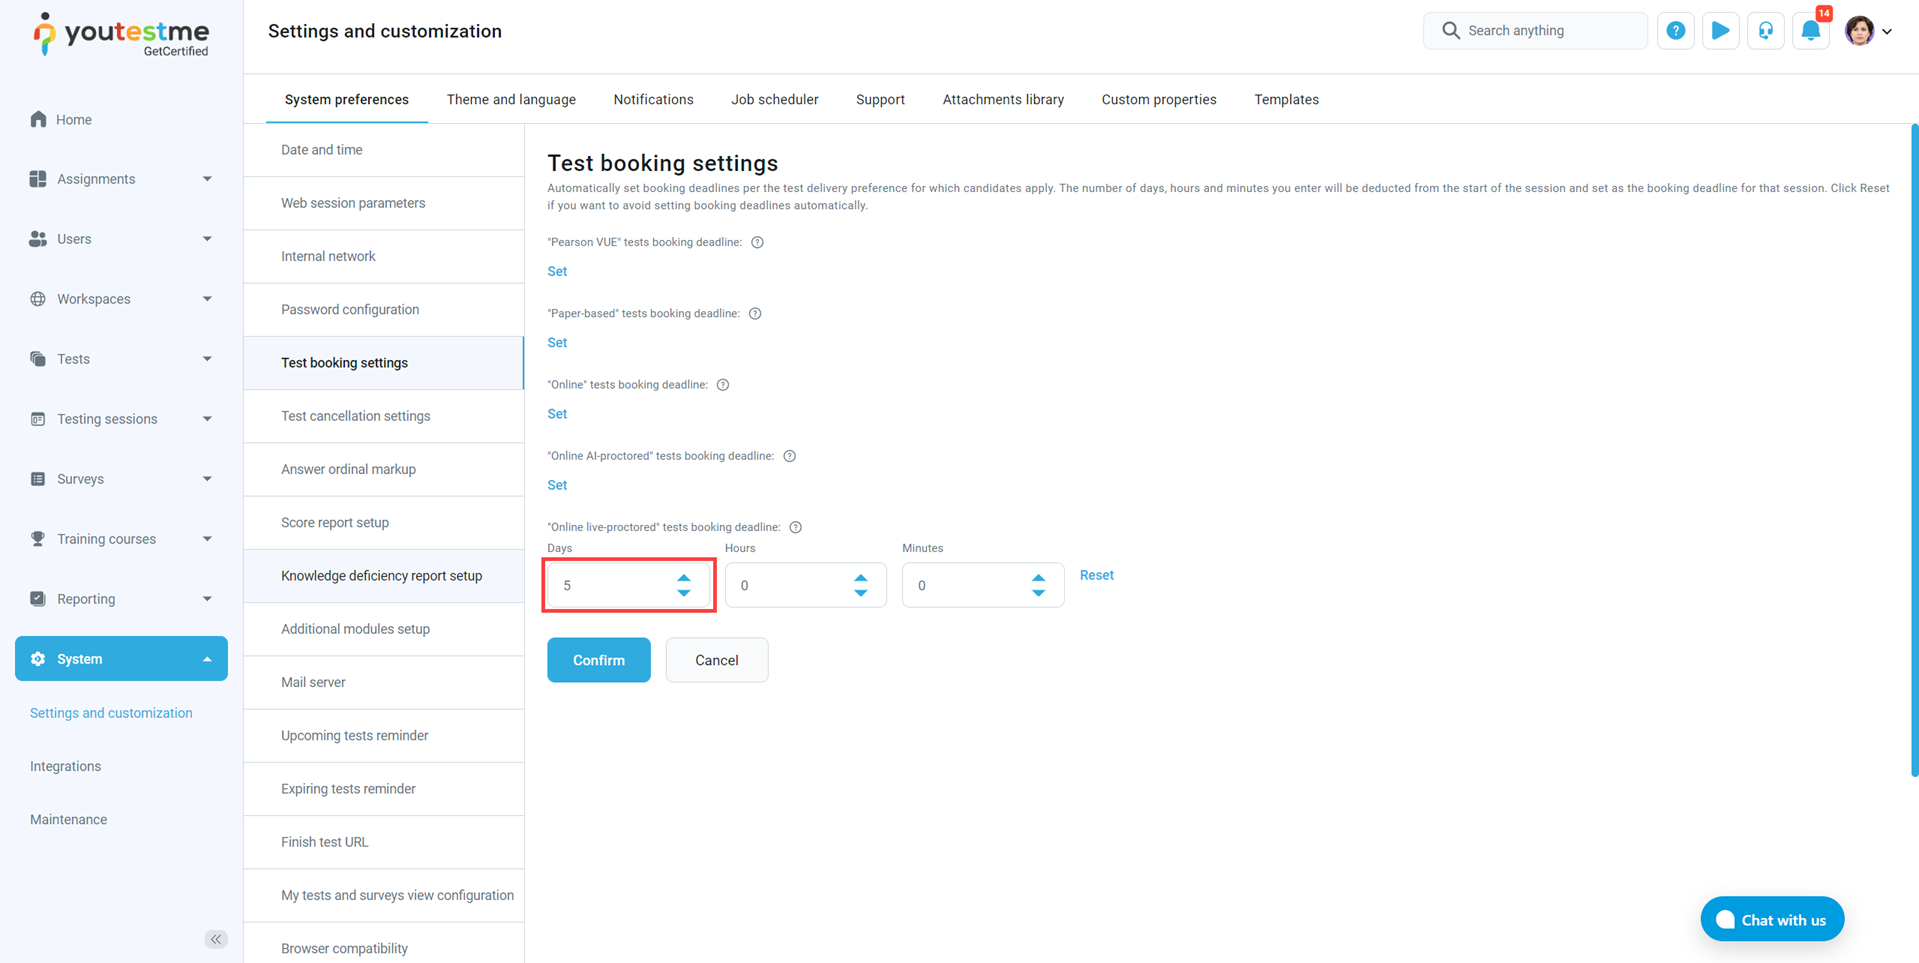Open the user profile avatar dropdown
Viewport: 1919px width, 963px height.
point(1867,31)
